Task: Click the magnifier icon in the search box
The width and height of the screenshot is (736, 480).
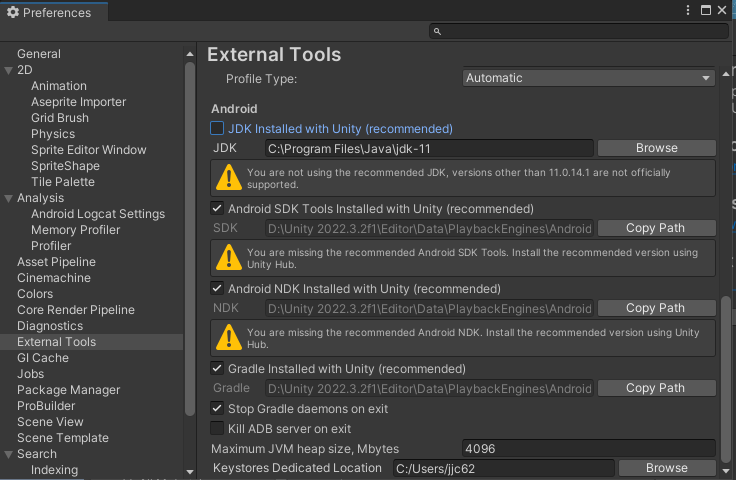Action: tap(438, 32)
